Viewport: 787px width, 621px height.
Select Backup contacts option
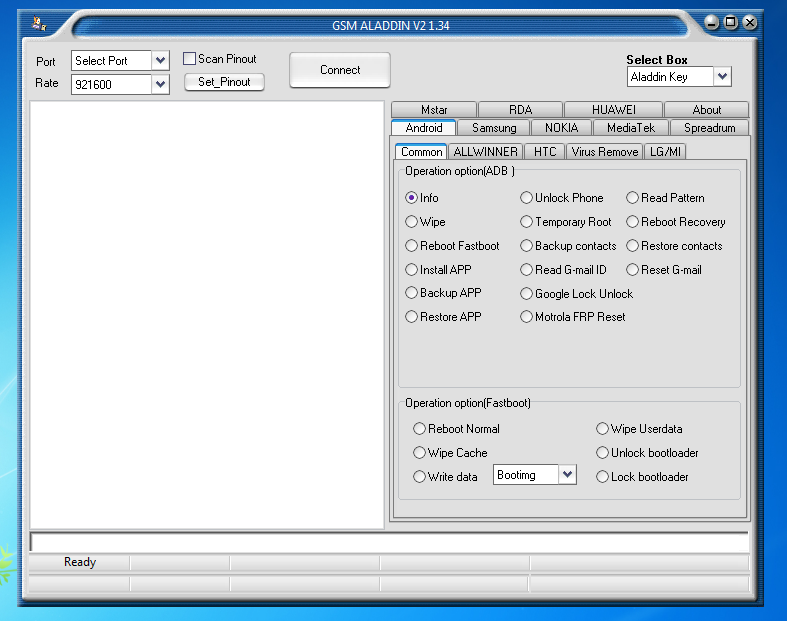[x=526, y=245]
